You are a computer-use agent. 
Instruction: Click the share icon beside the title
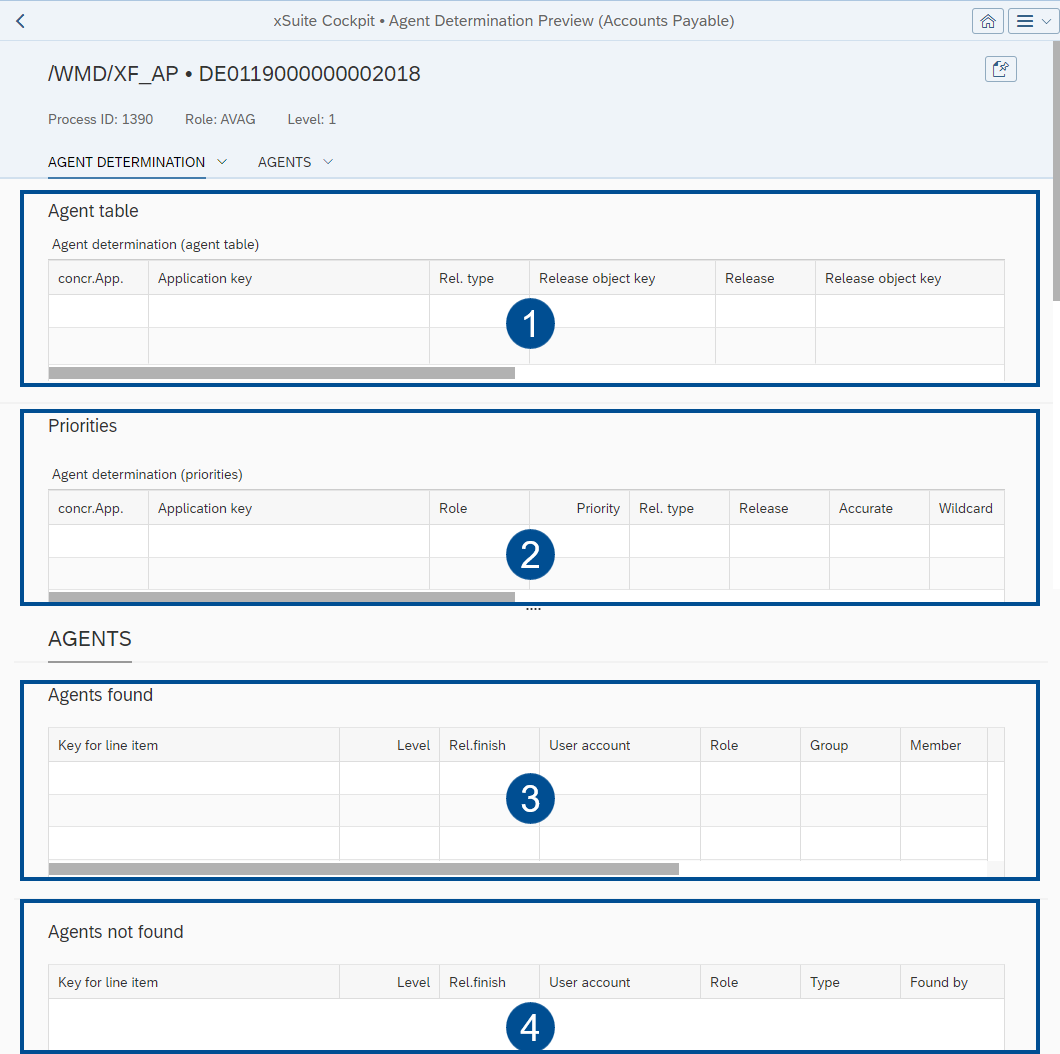(1000, 69)
